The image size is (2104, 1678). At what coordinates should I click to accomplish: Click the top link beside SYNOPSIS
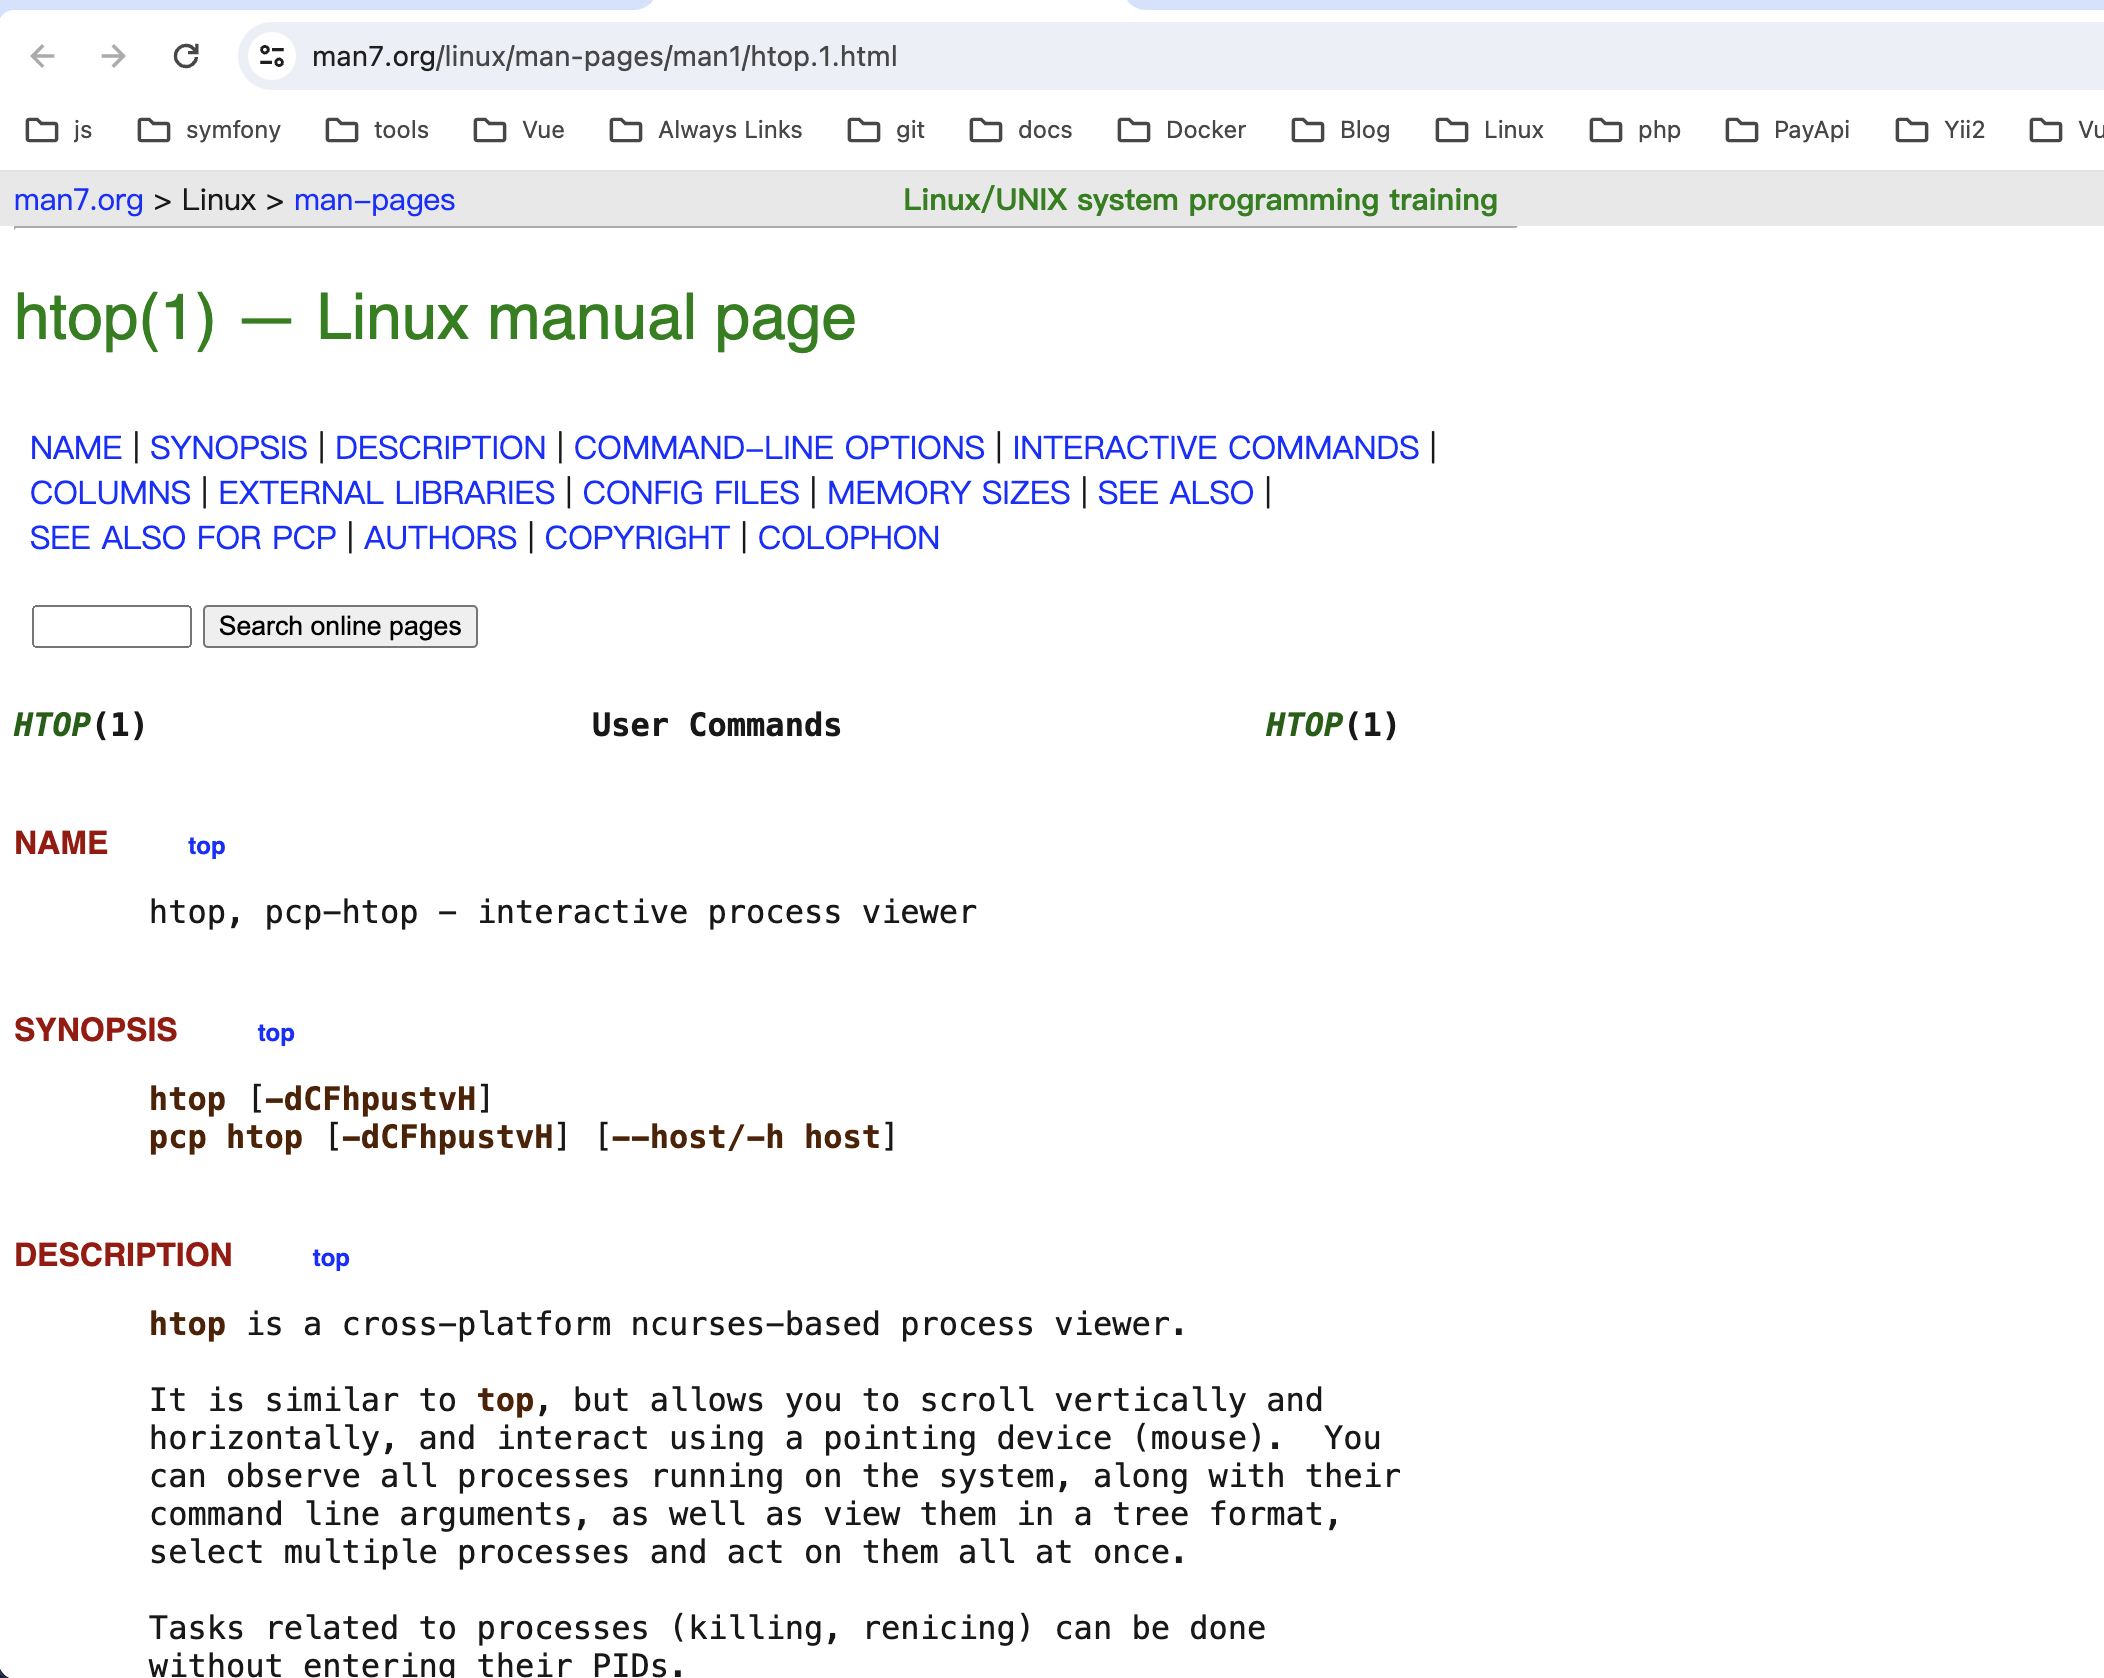click(x=276, y=1032)
